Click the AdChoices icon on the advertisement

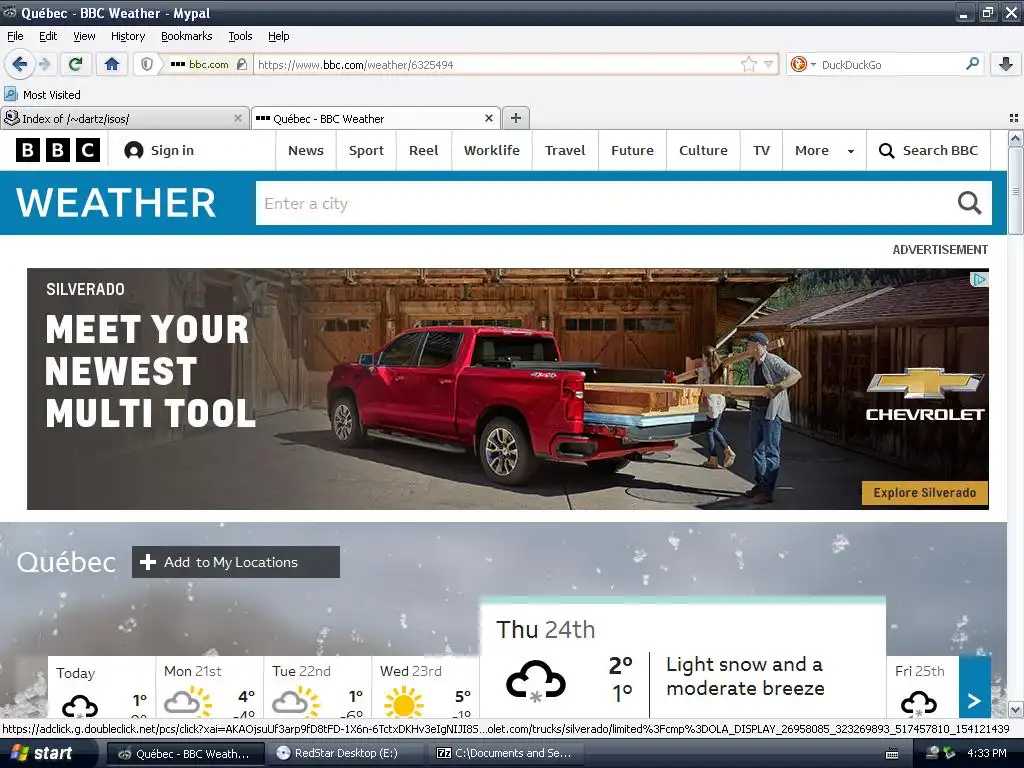[x=979, y=280]
